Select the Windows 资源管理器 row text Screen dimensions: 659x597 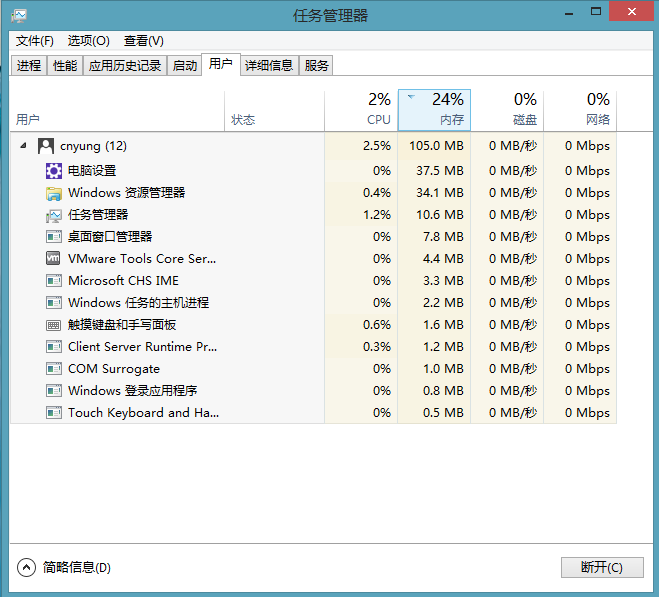pos(127,193)
